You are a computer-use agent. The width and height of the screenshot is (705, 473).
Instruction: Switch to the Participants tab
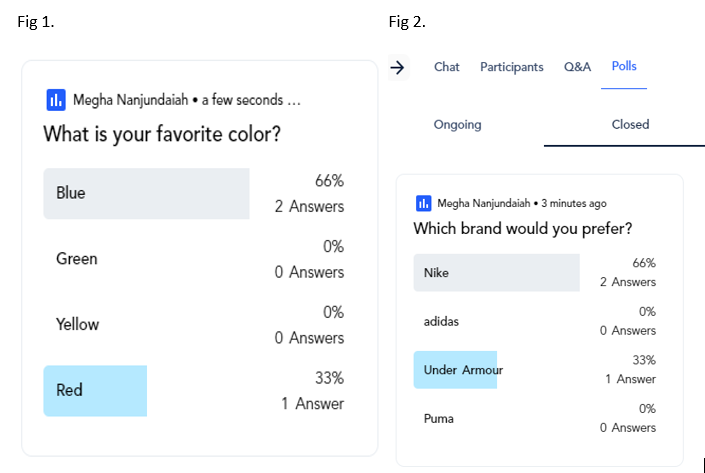click(x=512, y=67)
